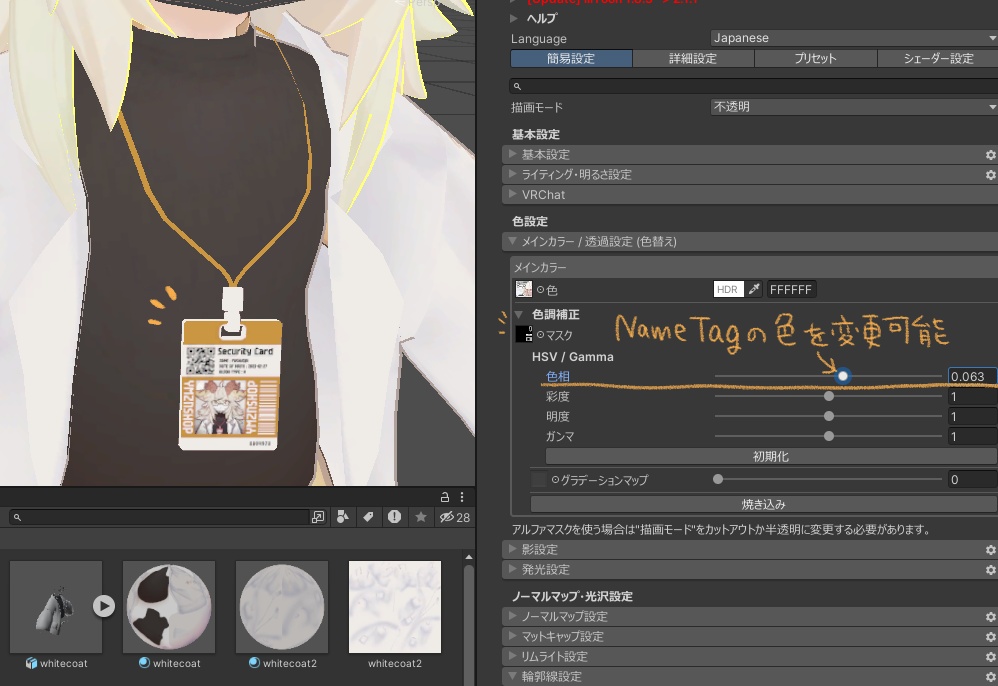Screen dimensions: 998x686
Task: Expand the VRChat foldout
Action: [x=512, y=194]
